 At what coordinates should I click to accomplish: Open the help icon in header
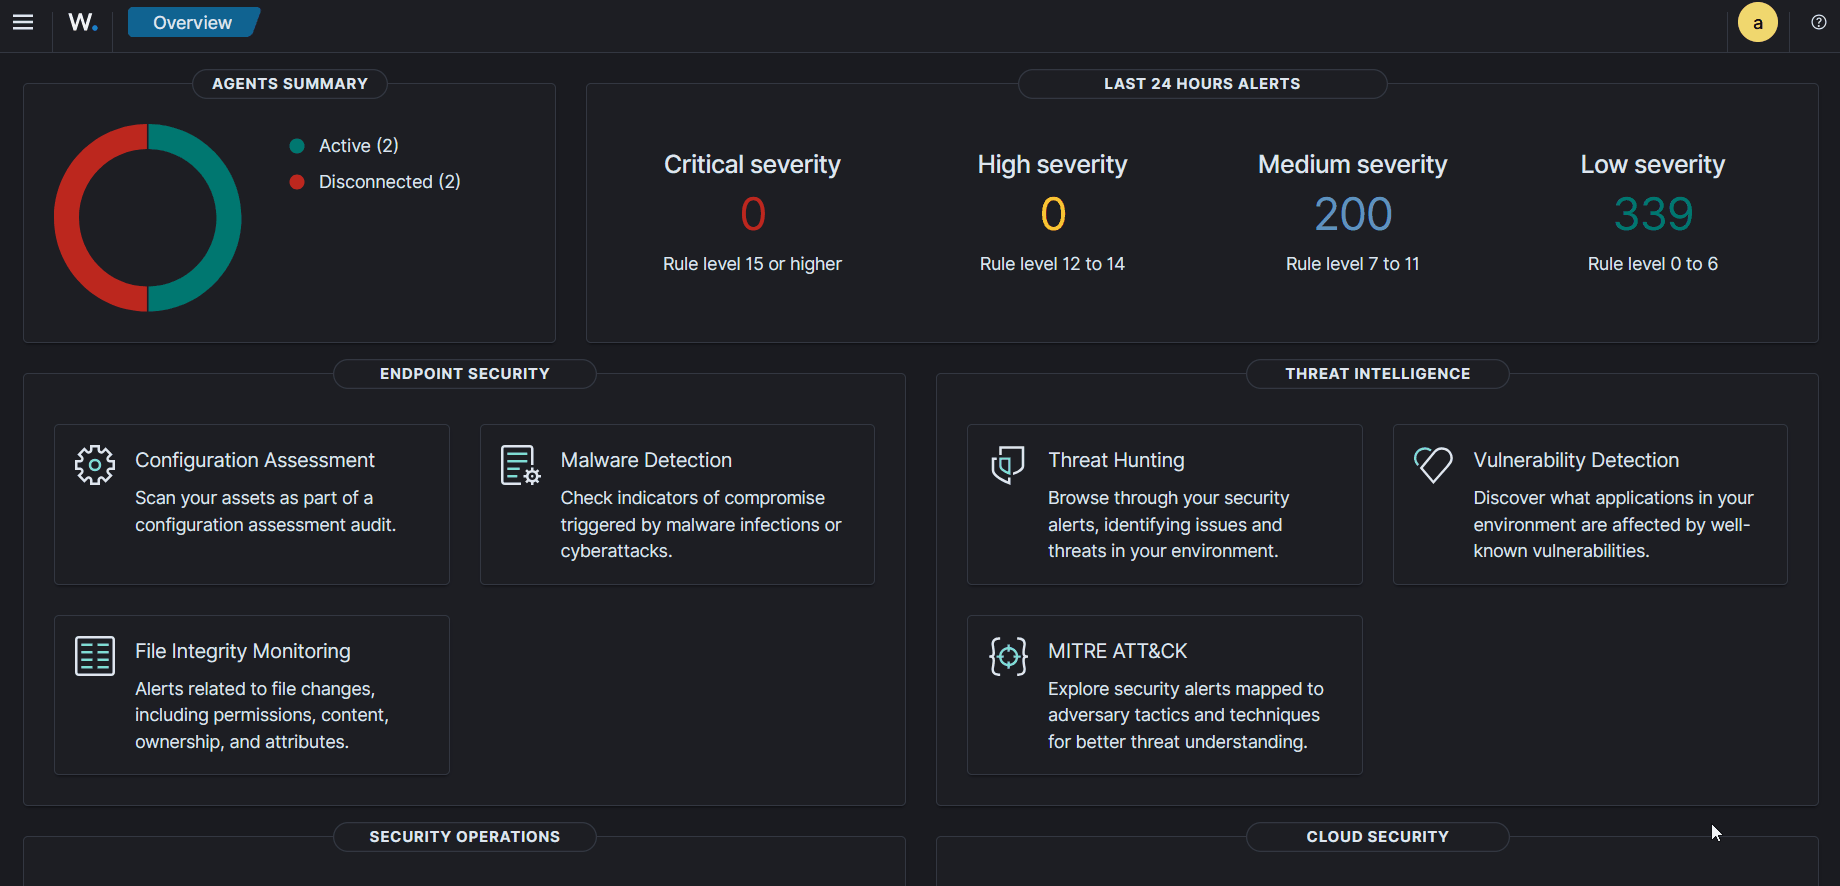1818,22
